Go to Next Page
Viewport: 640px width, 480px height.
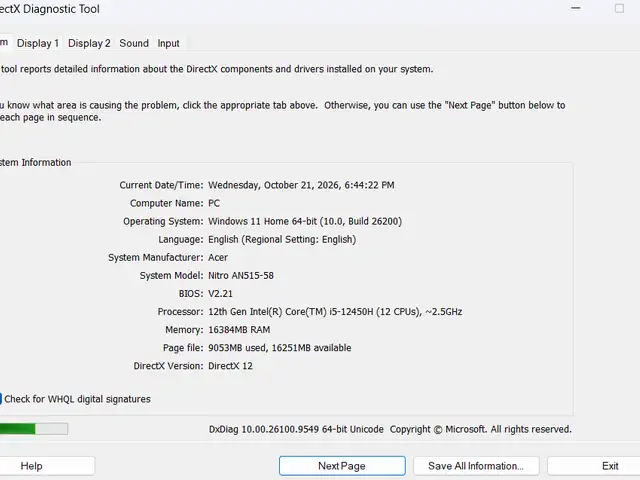point(342,466)
